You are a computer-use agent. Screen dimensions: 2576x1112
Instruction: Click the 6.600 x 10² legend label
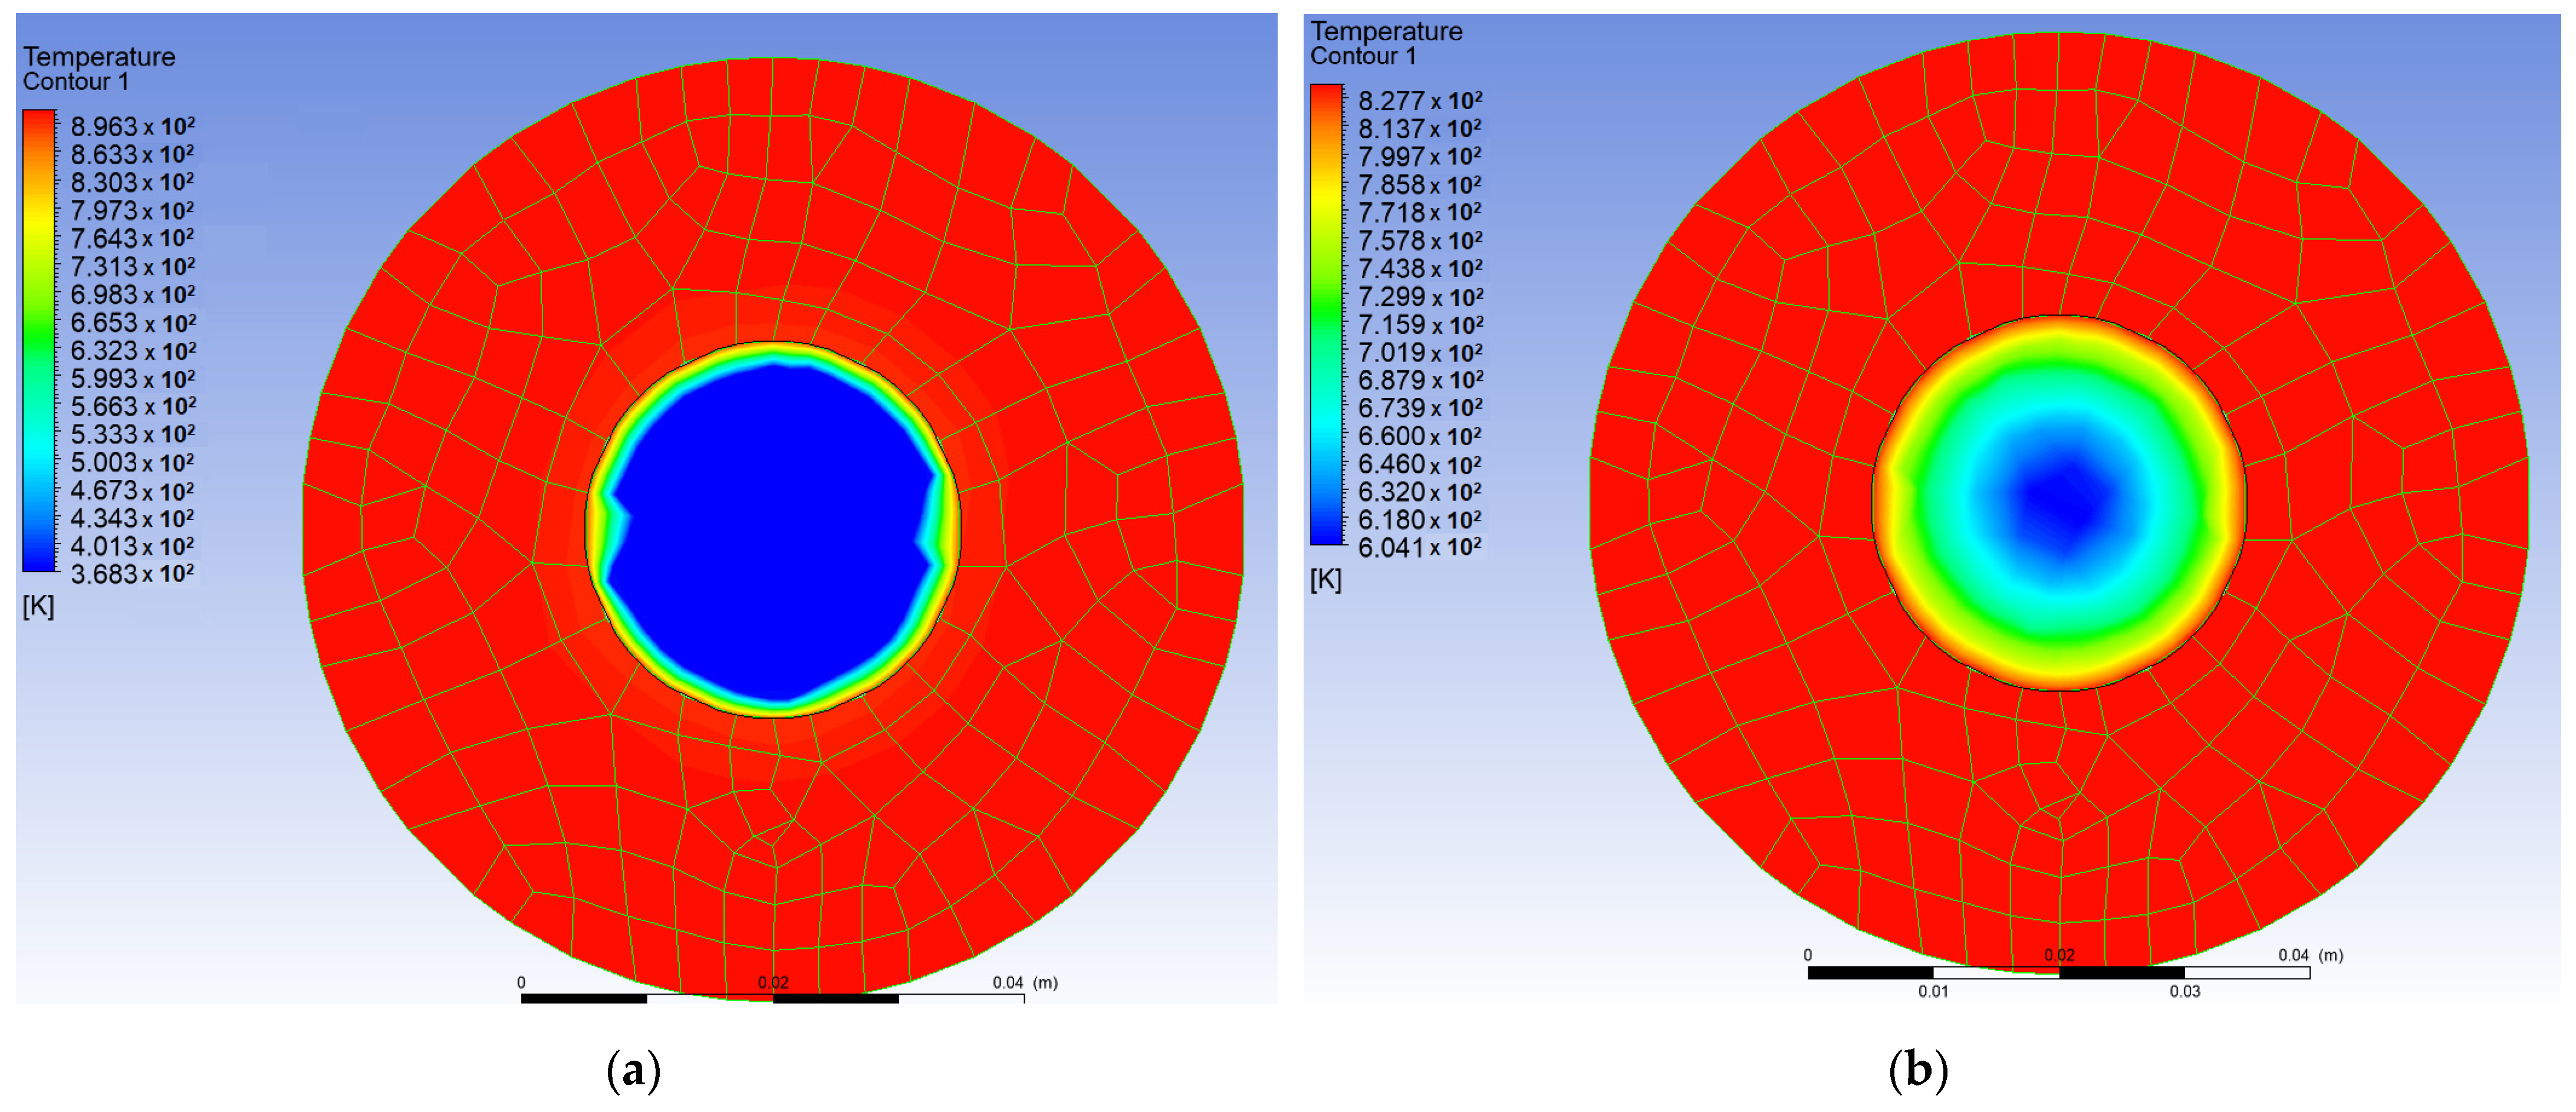(x=1420, y=437)
